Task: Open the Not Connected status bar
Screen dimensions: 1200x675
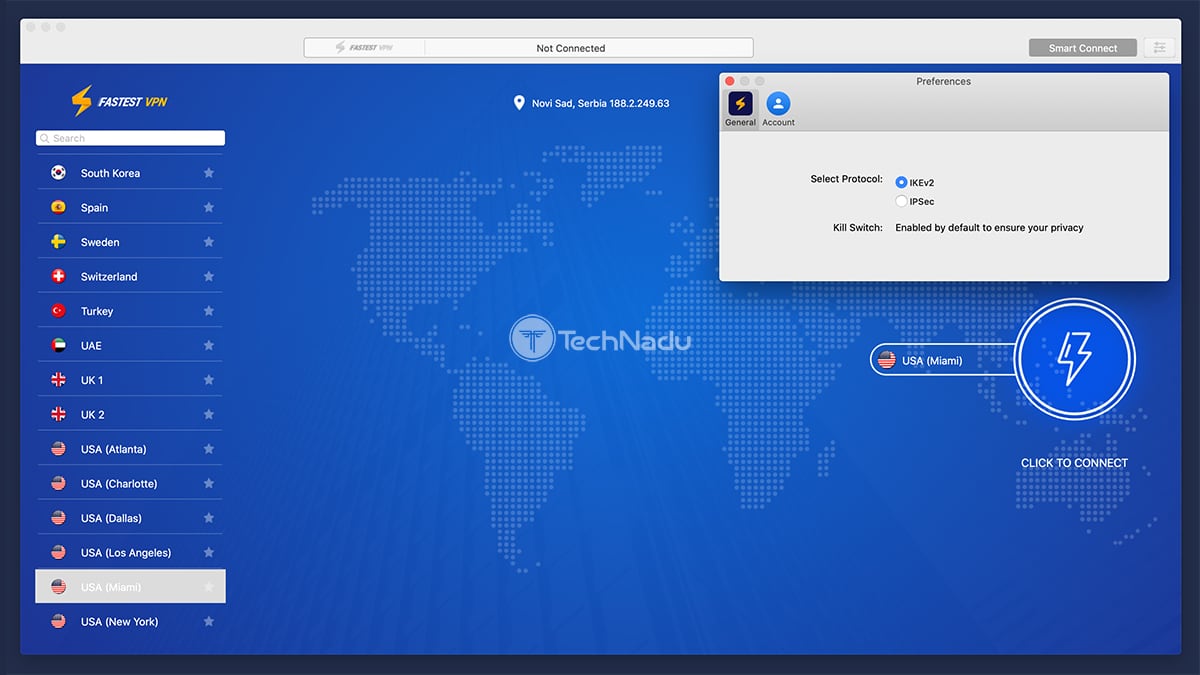Action: [570, 48]
